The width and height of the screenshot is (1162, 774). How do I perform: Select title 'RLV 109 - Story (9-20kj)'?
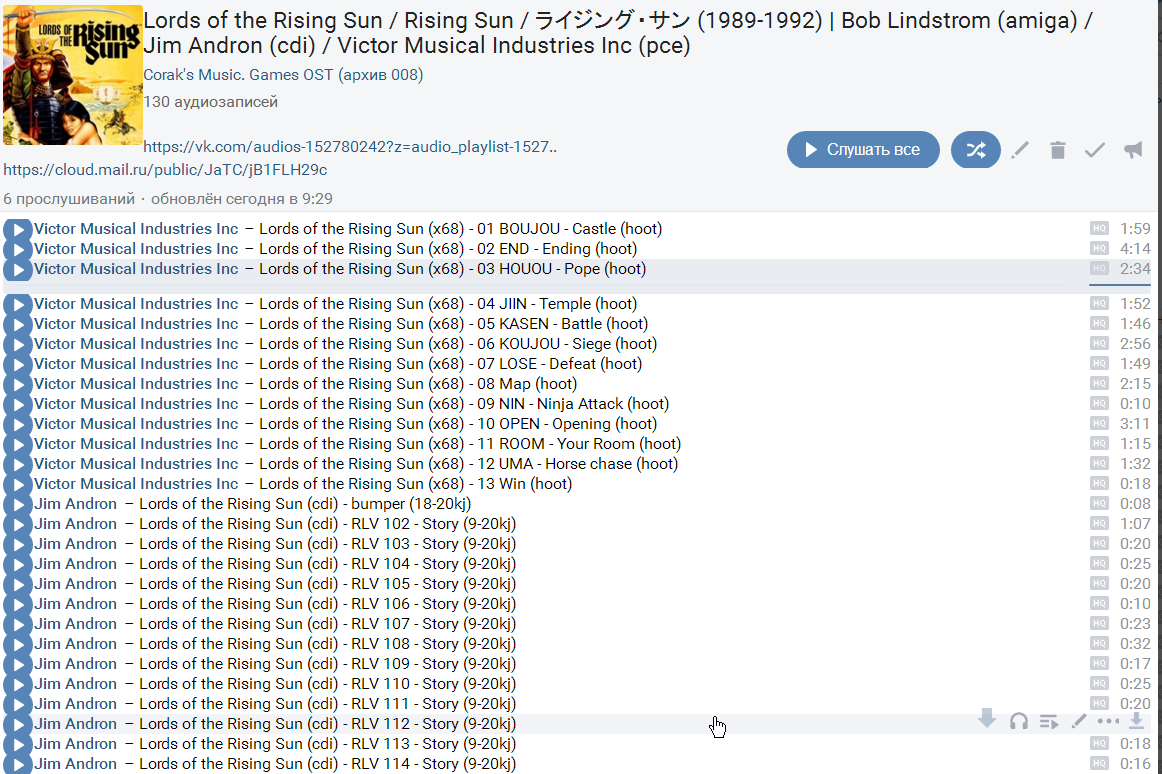click(434, 664)
